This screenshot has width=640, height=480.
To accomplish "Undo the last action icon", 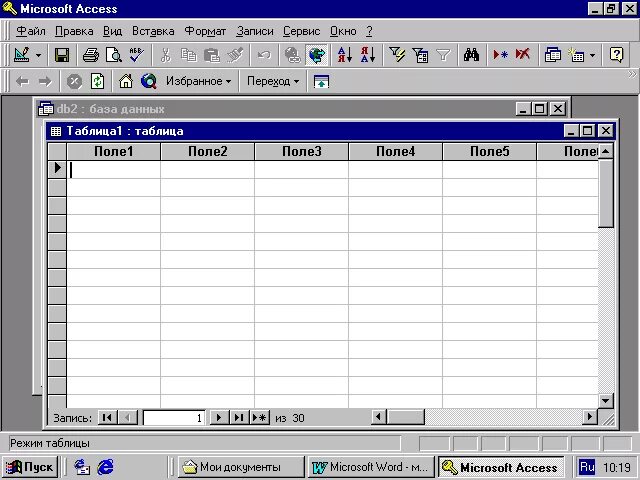I will 264,55.
